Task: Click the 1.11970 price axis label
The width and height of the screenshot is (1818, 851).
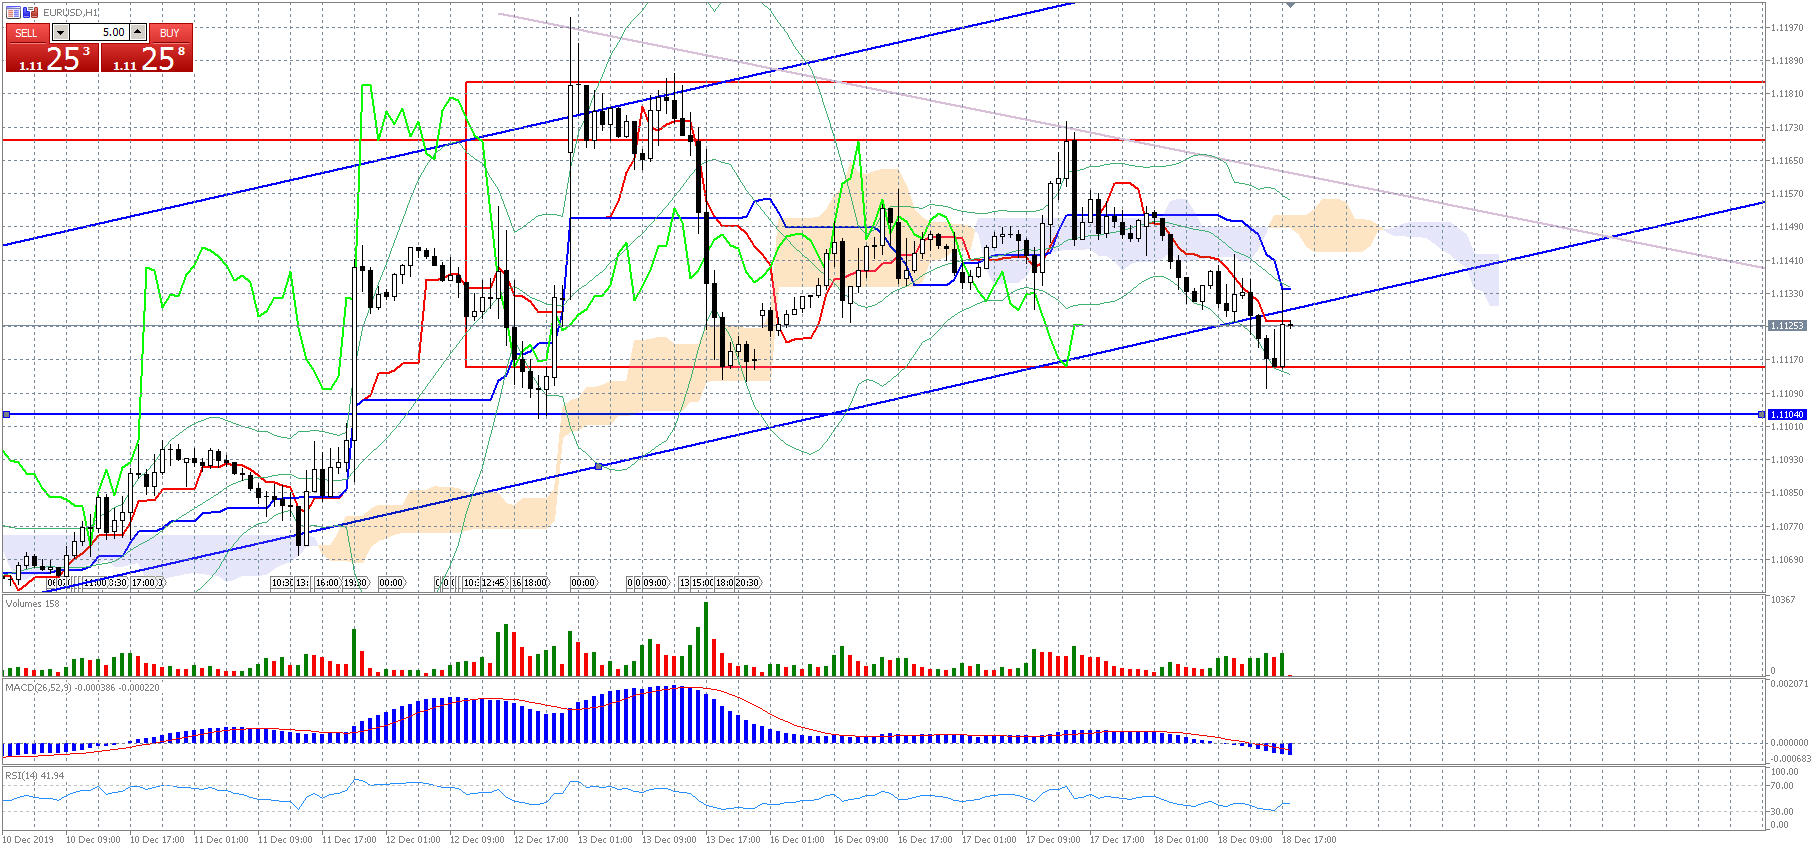Action: coord(1787,28)
